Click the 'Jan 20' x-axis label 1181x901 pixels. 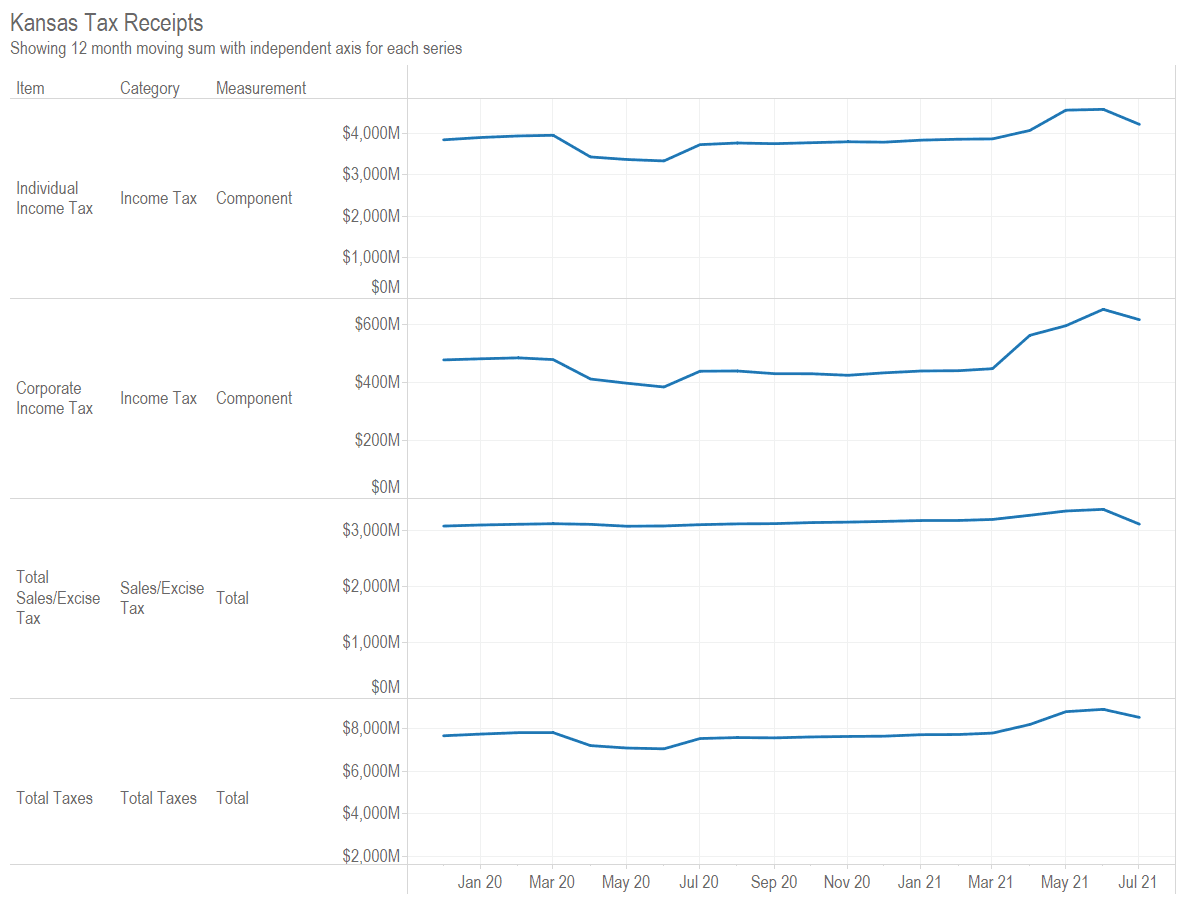pyautogui.click(x=480, y=882)
